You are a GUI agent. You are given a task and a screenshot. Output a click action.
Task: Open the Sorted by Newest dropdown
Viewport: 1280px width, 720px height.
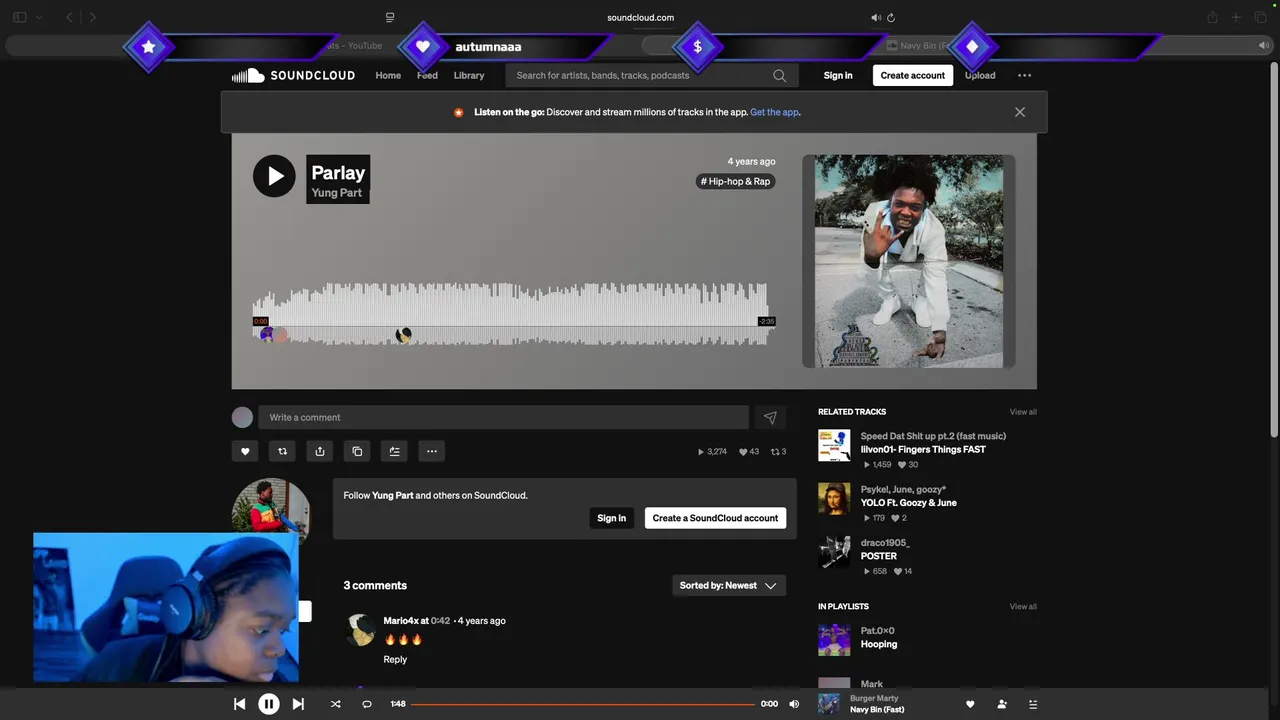[729, 586]
